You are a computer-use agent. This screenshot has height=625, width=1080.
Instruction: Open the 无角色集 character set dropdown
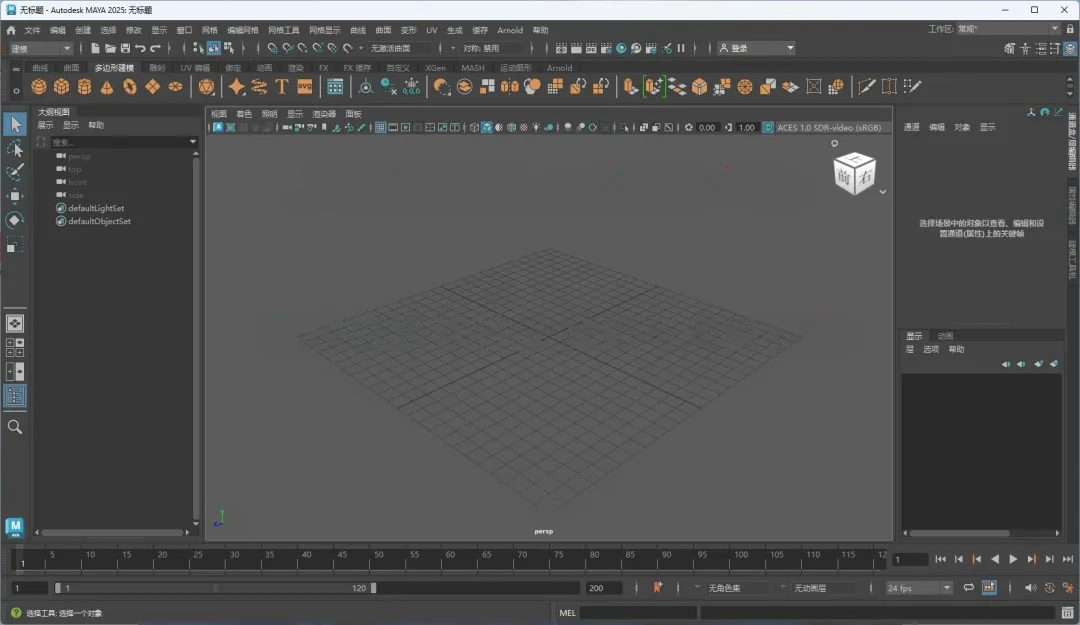pyautogui.click(x=737, y=588)
